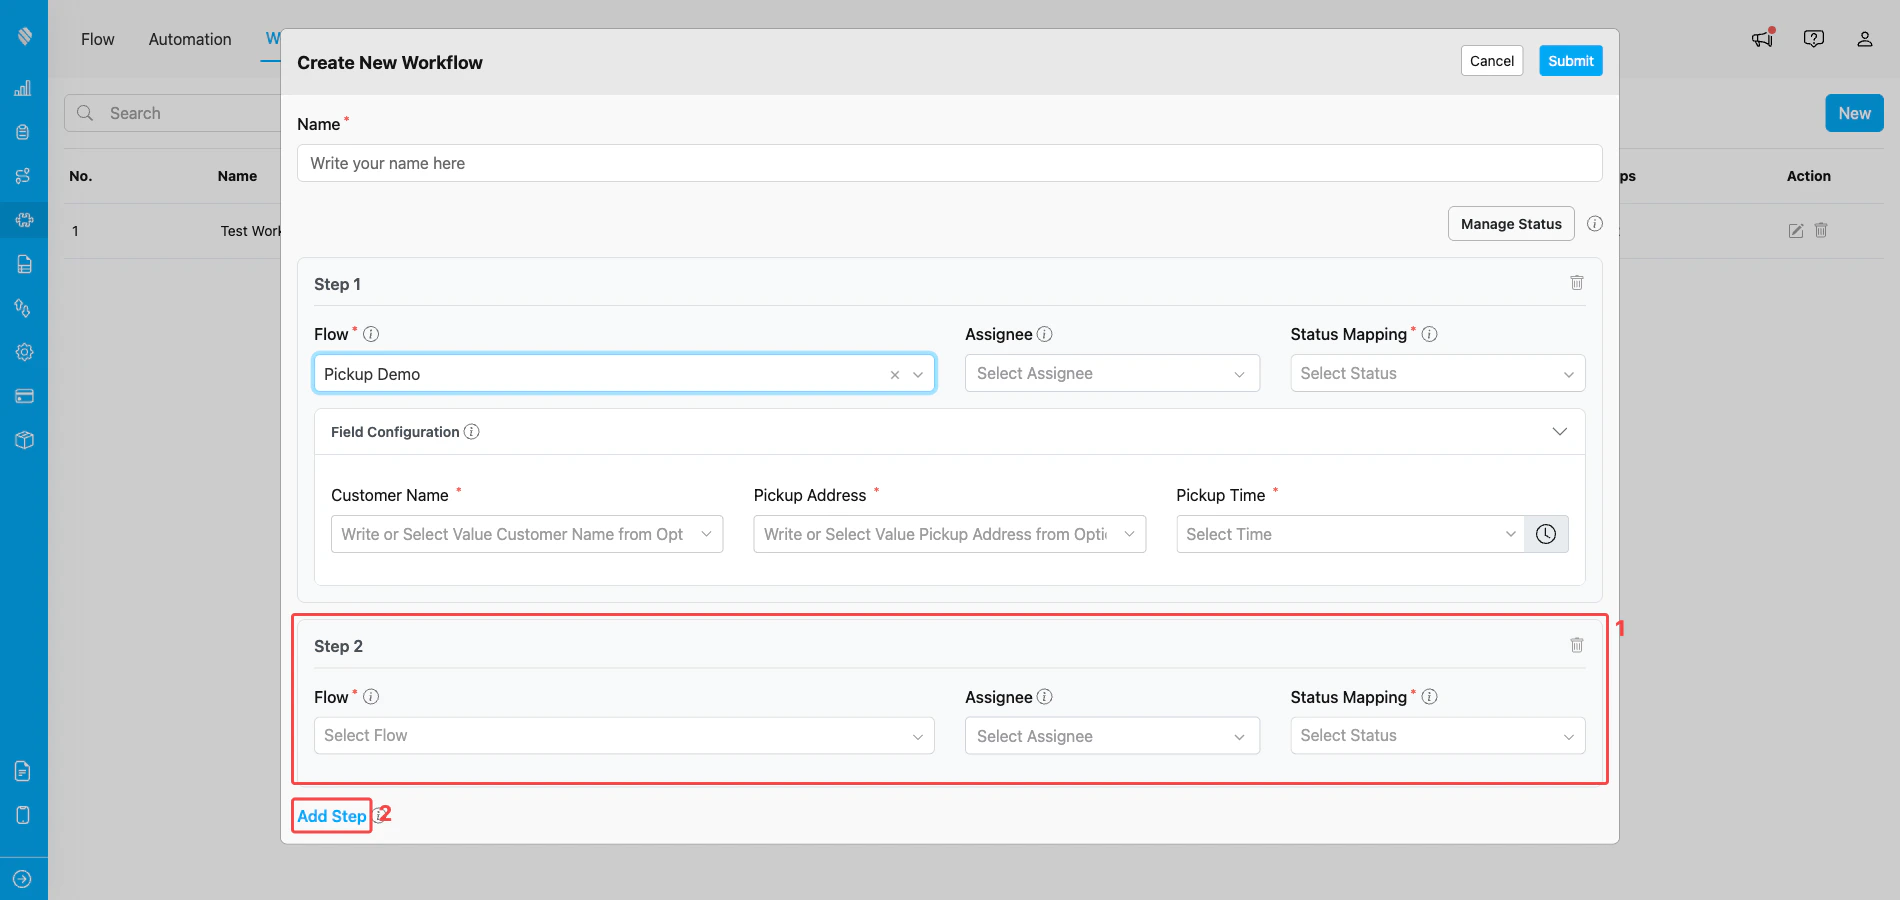Image resolution: width=1900 pixels, height=900 pixels.
Task: Click the info icon next to Step 1 Assignee
Action: coord(1045,334)
